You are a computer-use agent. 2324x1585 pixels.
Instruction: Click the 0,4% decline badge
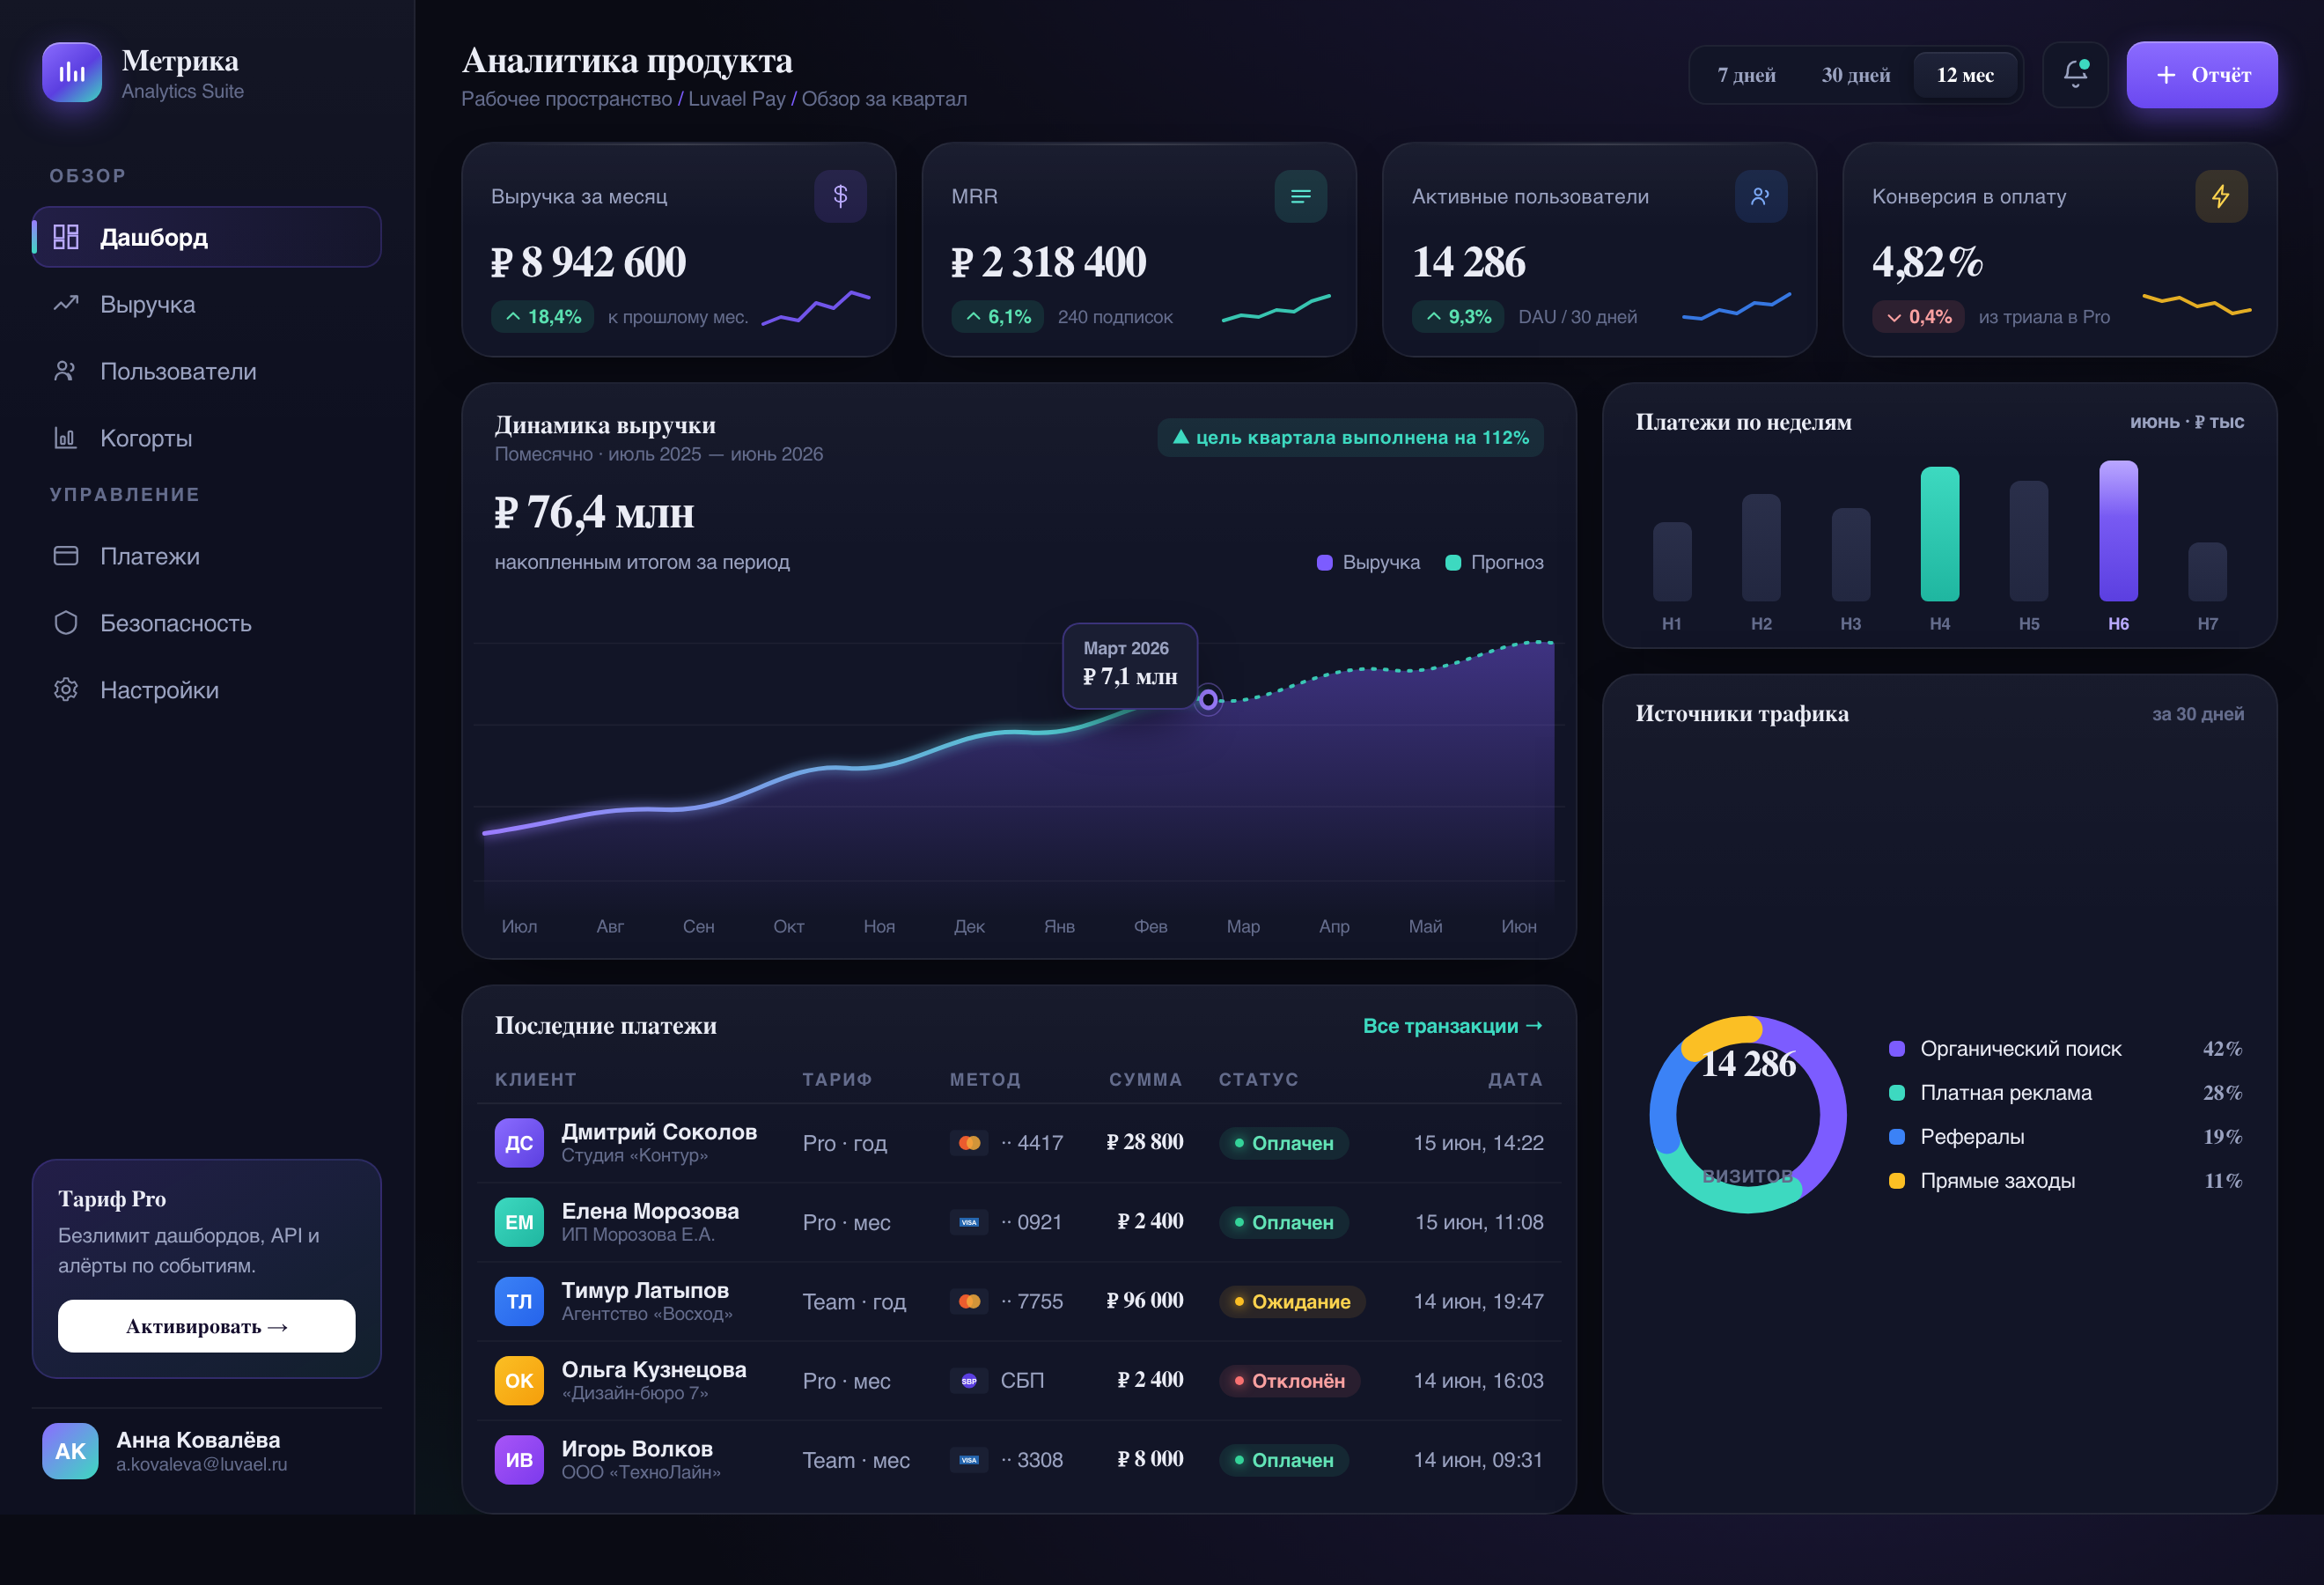pyautogui.click(x=1918, y=317)
